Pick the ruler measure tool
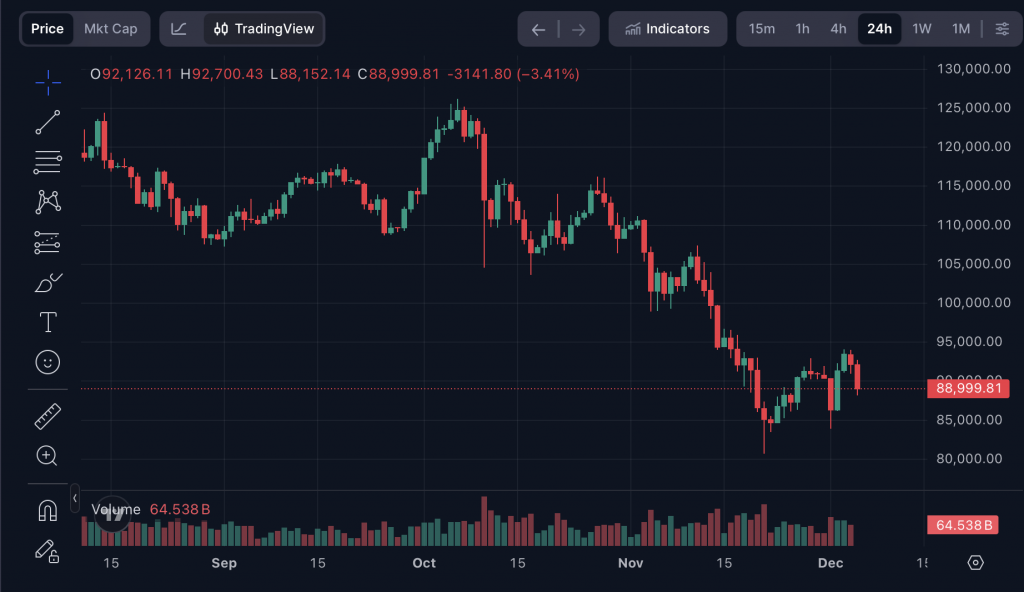This screenshot has height=592, width=1024. 48,415
